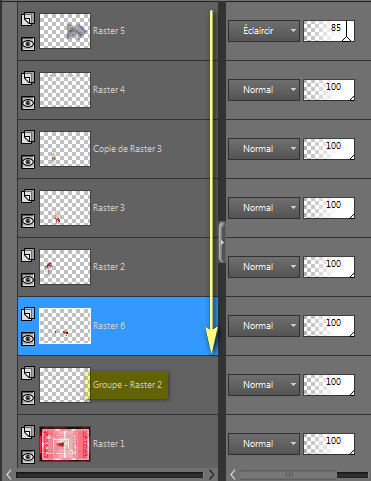The image size is (371, 481).
Task: Click the Raster 6 layer type icon
Action: [x=28, y=314]
